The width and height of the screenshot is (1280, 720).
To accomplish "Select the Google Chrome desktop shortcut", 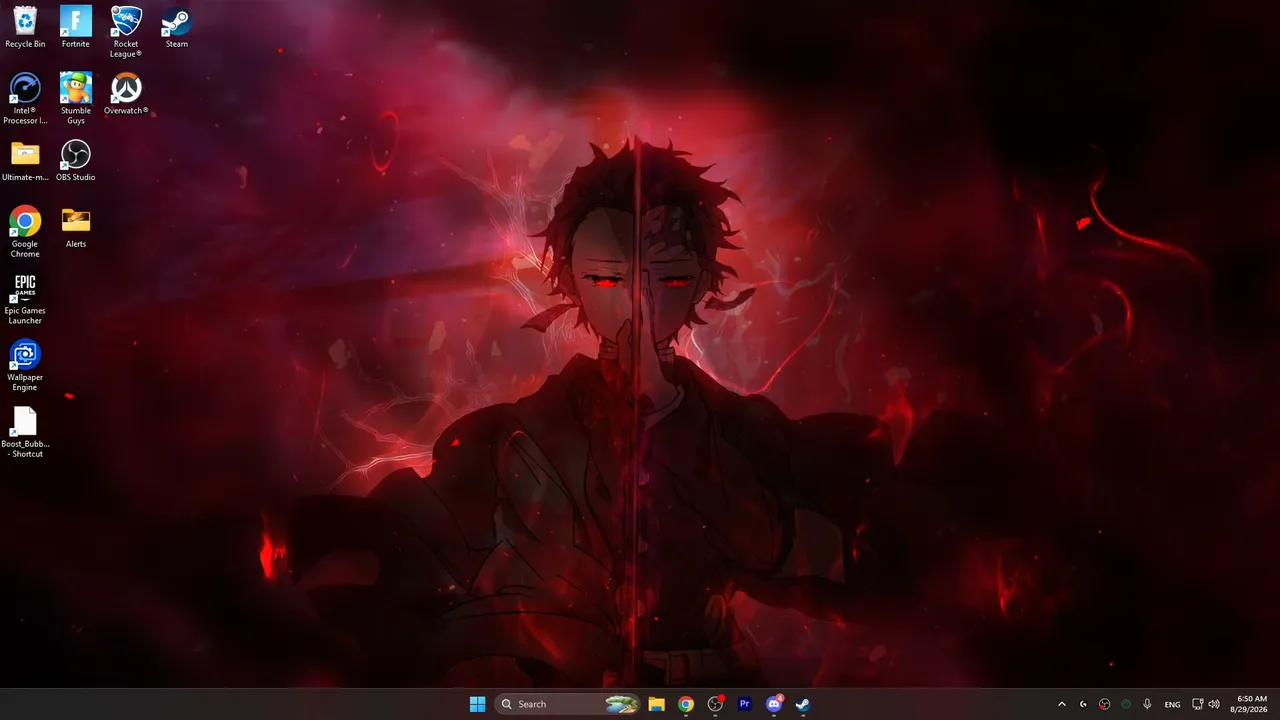I will [25, 232].
